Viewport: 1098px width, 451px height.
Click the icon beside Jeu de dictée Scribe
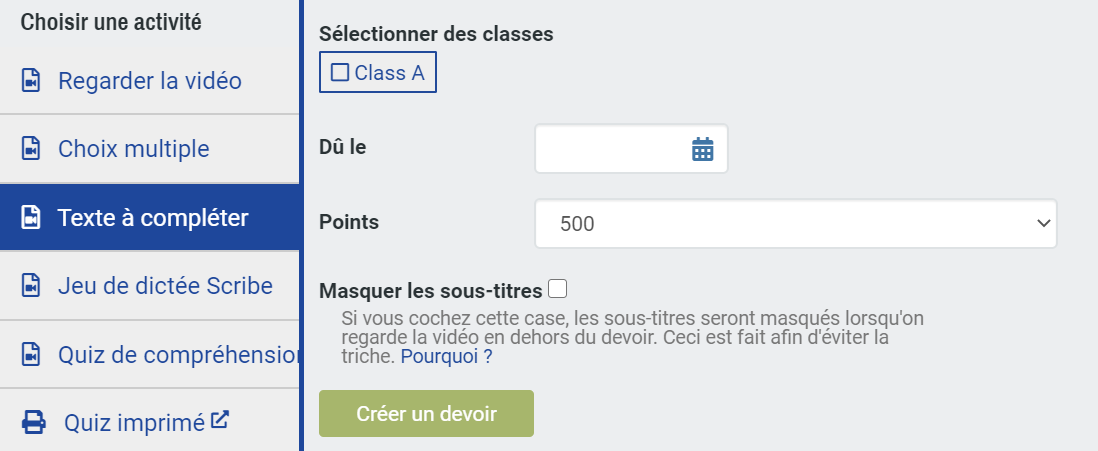click(x=31, y=286)
